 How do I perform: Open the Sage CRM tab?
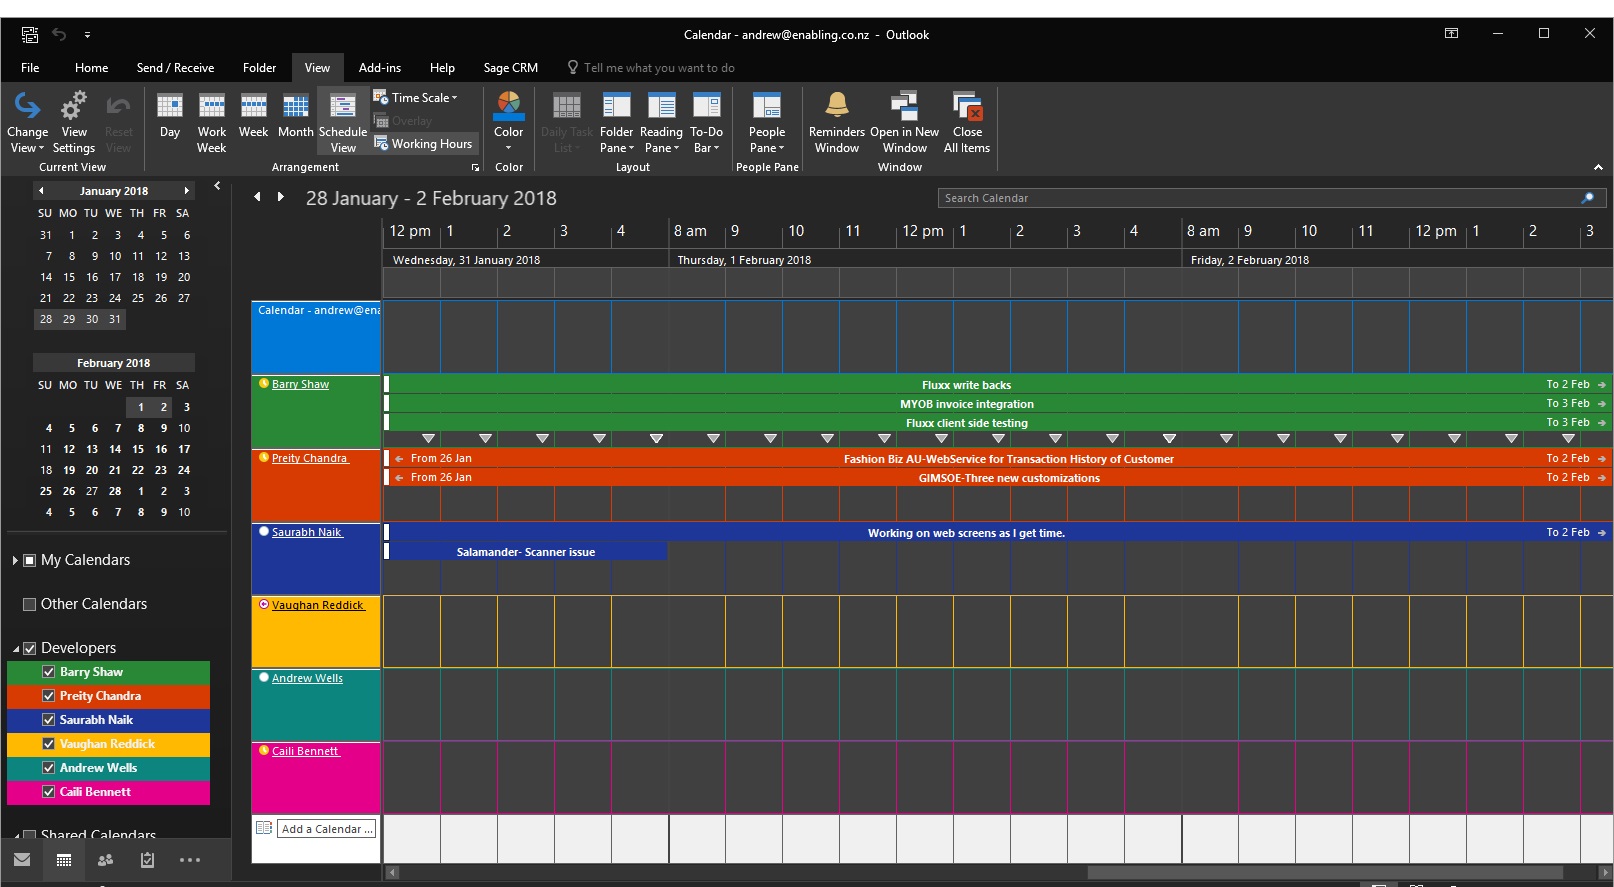510,68
